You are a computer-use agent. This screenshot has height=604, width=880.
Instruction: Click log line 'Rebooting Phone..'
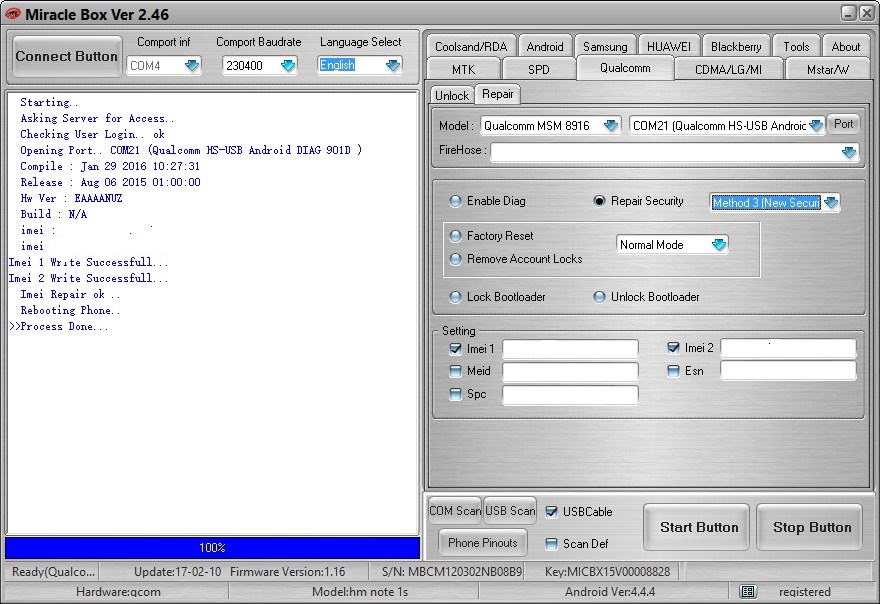pyautogui.click(x=70, y=310)
